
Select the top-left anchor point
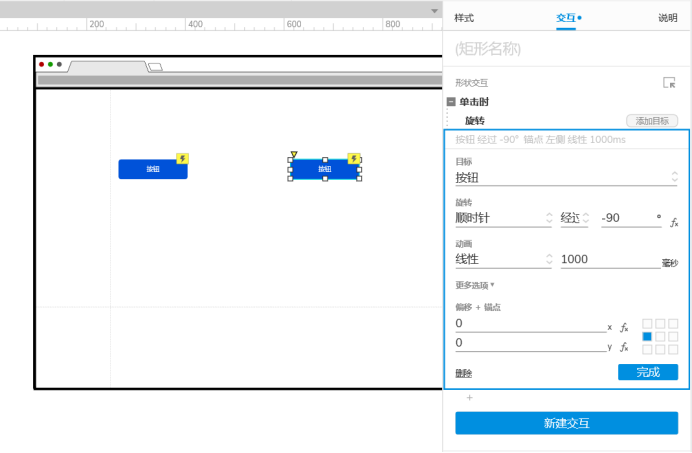coord(647,324)
